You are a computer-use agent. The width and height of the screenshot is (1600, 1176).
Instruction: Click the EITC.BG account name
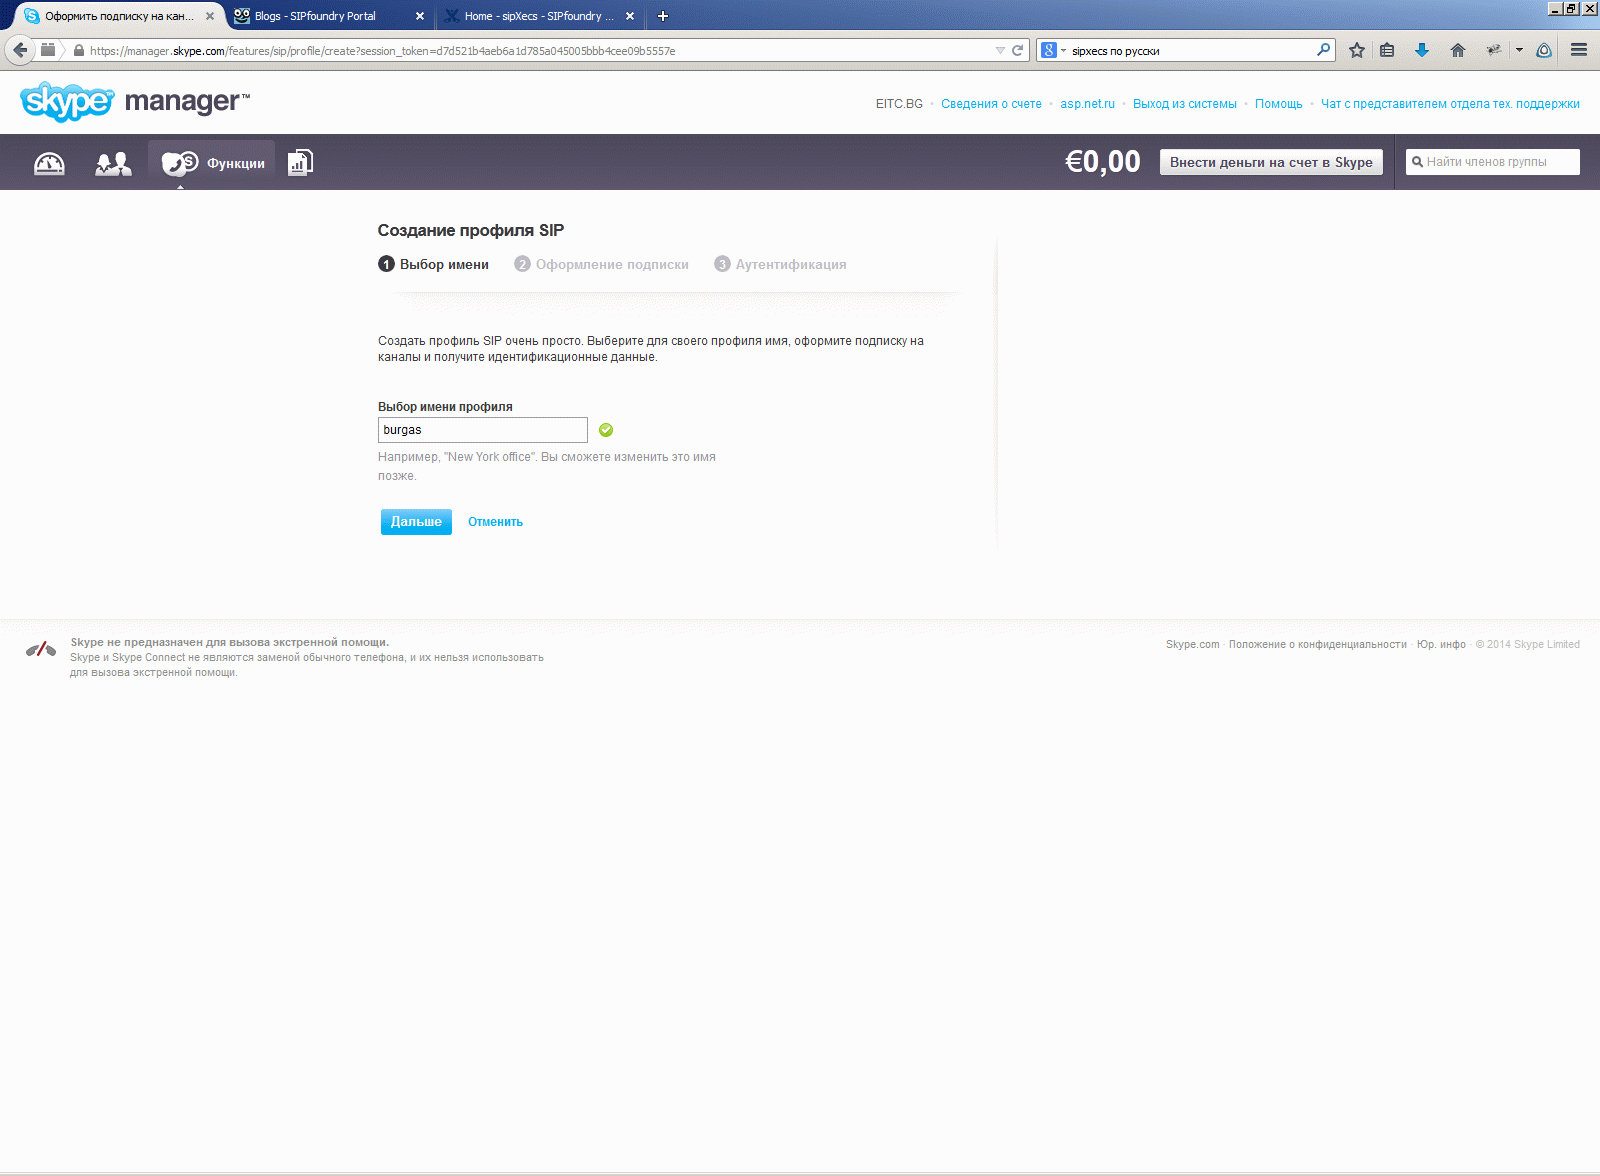[x=899, y=104]
